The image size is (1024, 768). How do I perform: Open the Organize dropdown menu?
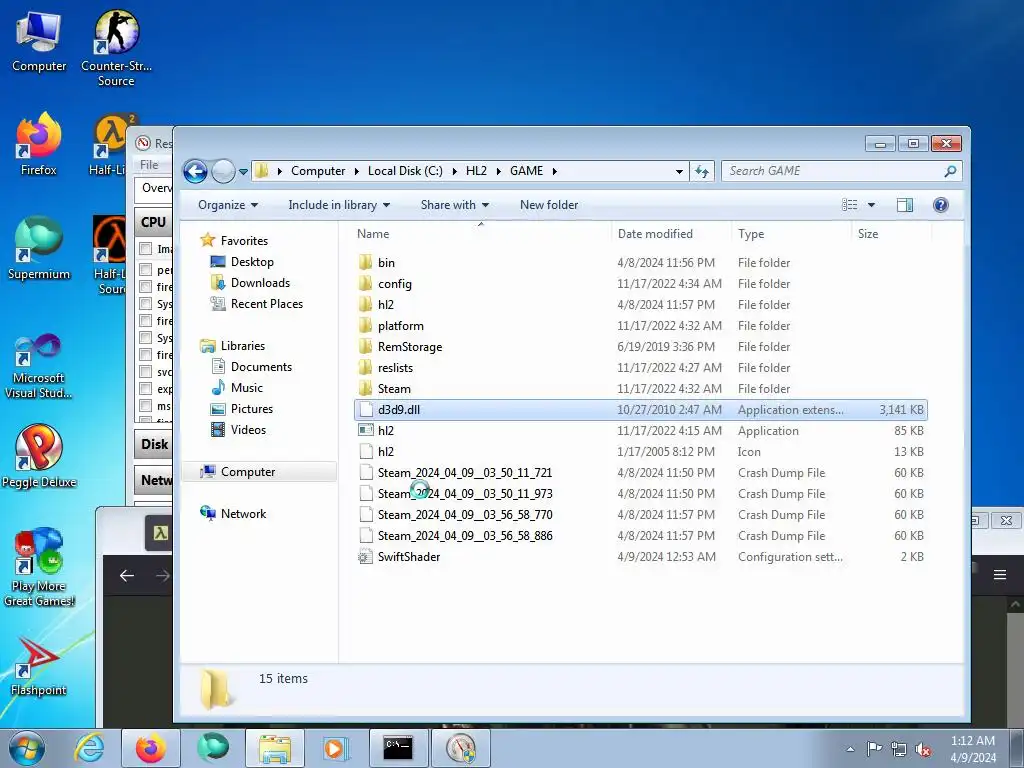[228, 205]
